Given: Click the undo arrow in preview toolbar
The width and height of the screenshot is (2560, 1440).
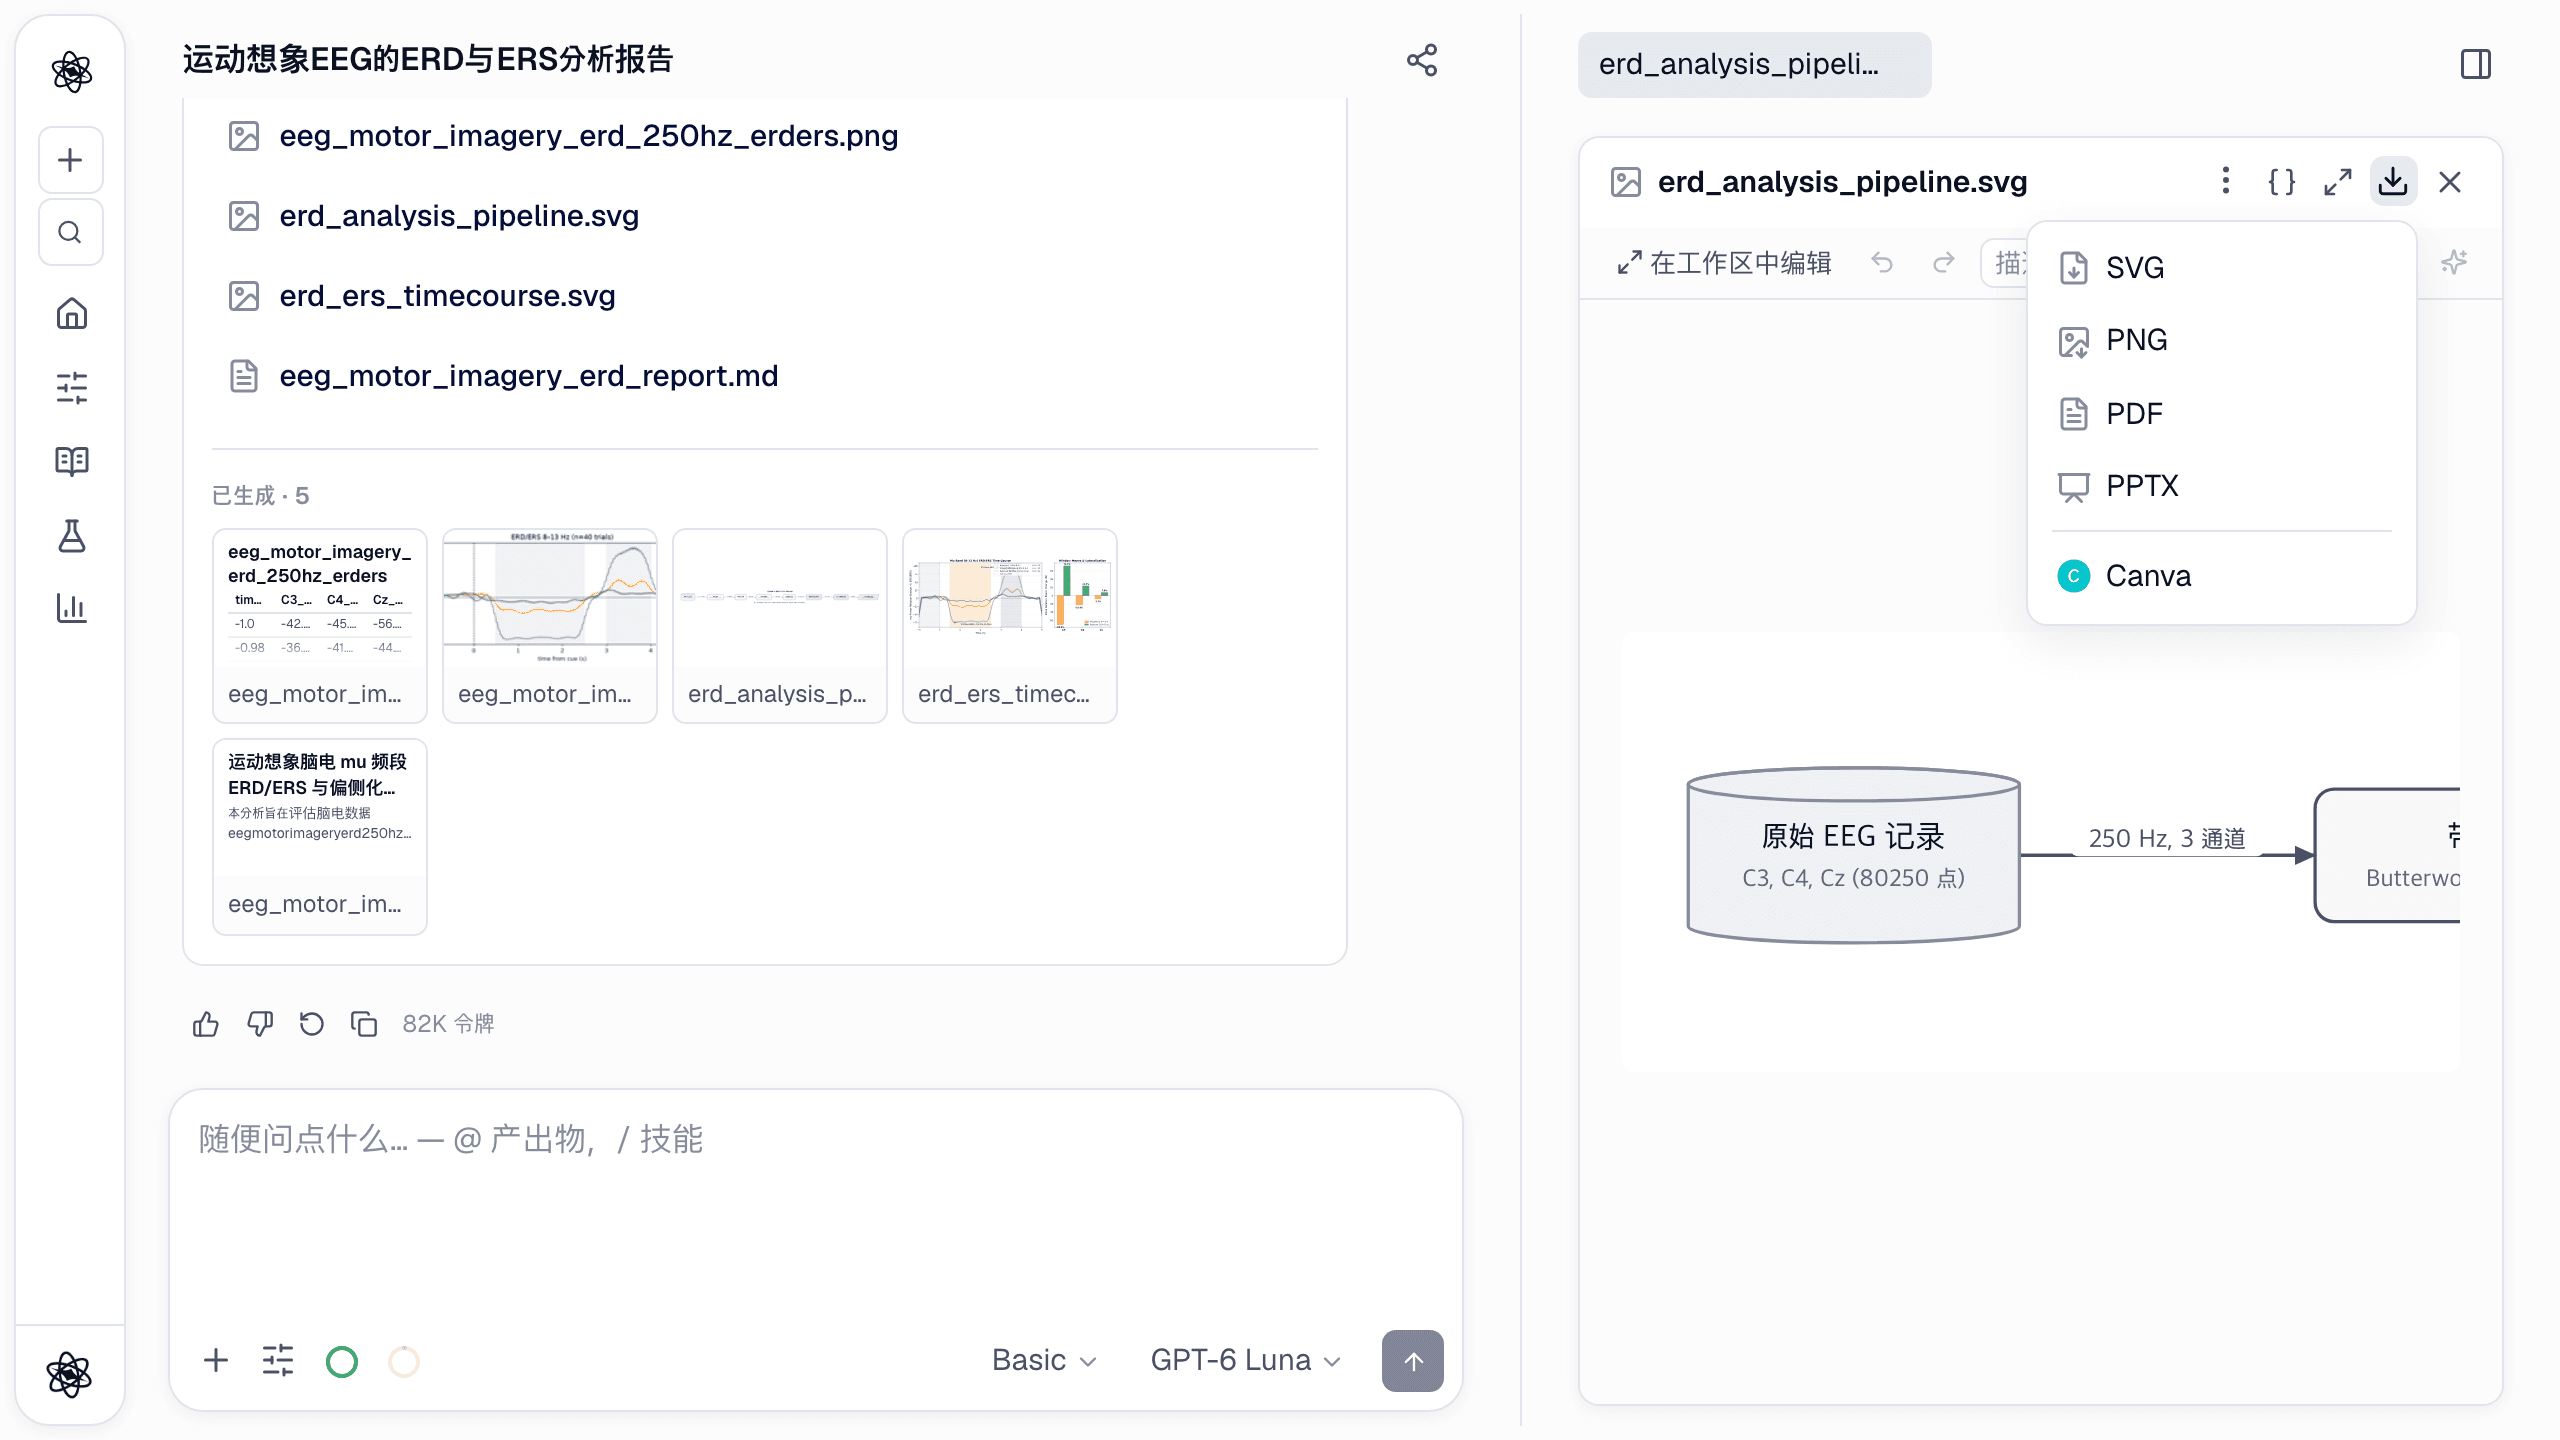Looking at the screenshot, I should pos(1882,262).
